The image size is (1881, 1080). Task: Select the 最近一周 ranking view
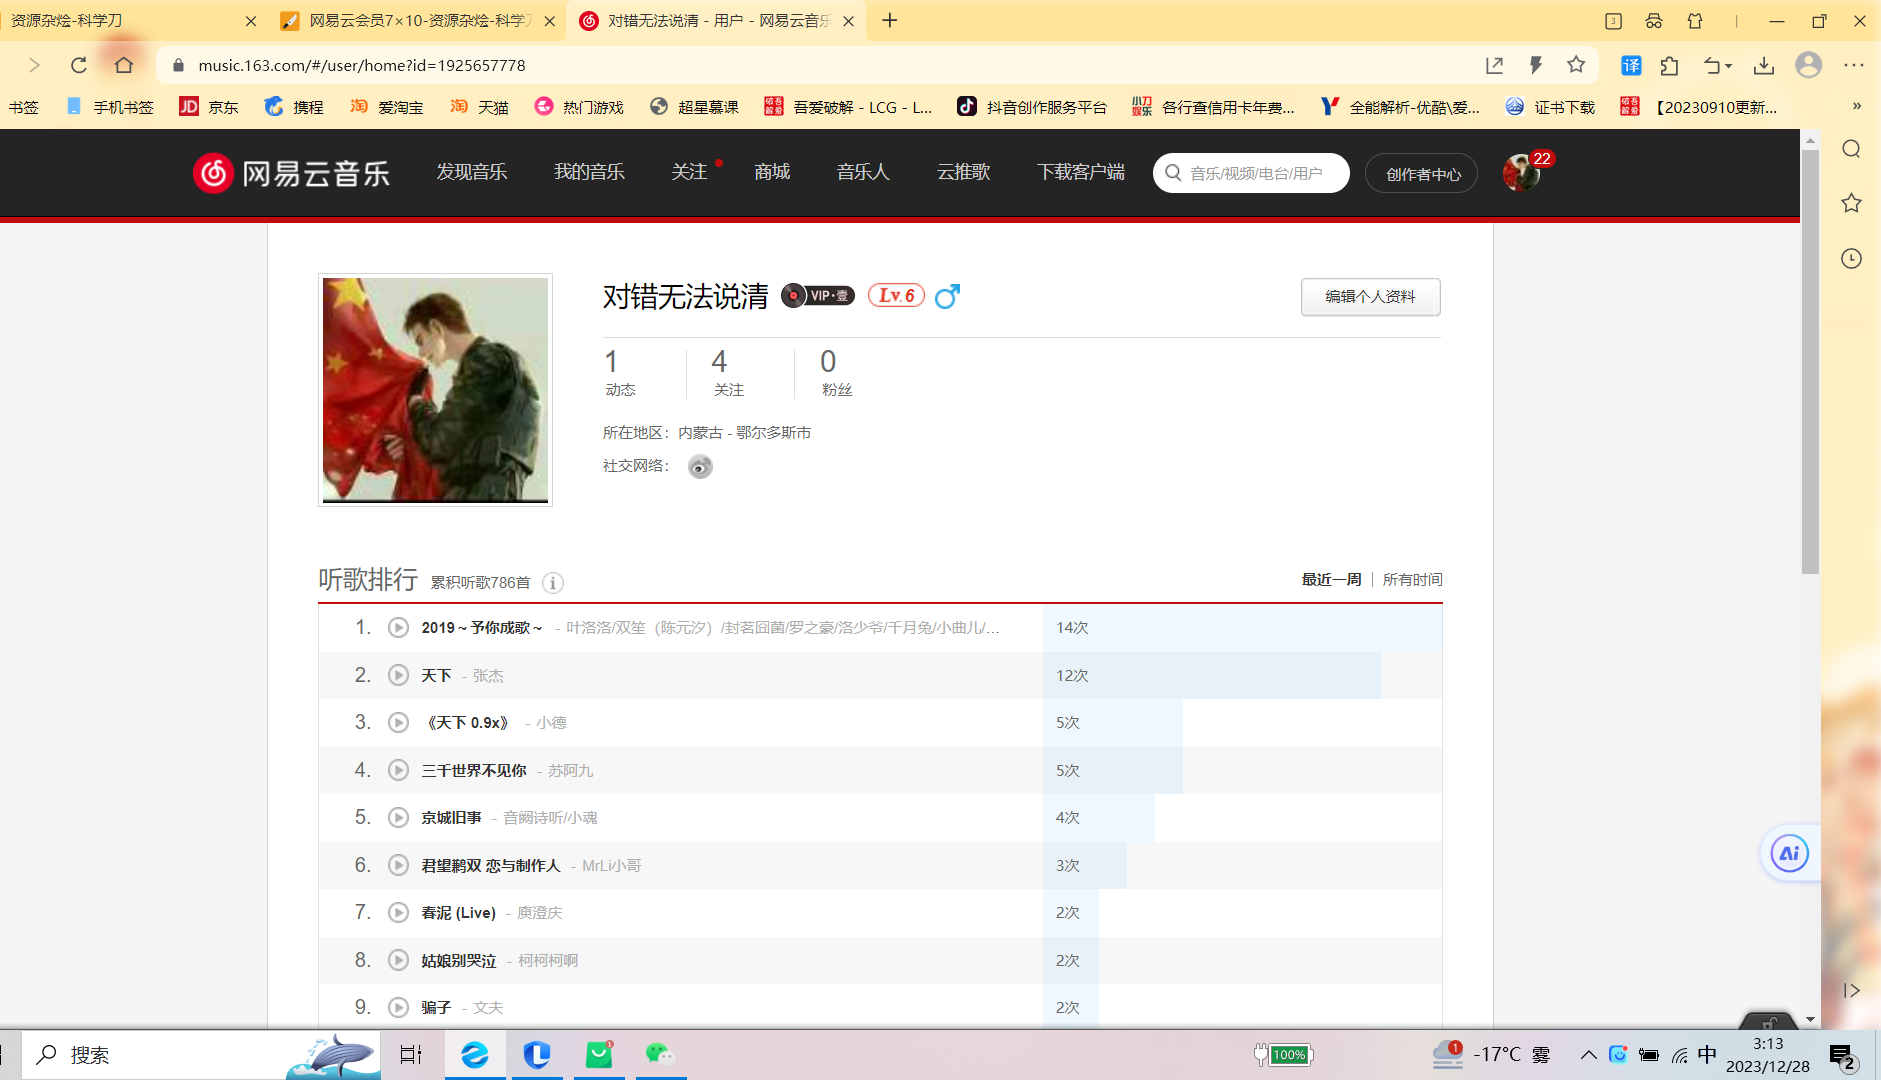tap(1331, 580)
